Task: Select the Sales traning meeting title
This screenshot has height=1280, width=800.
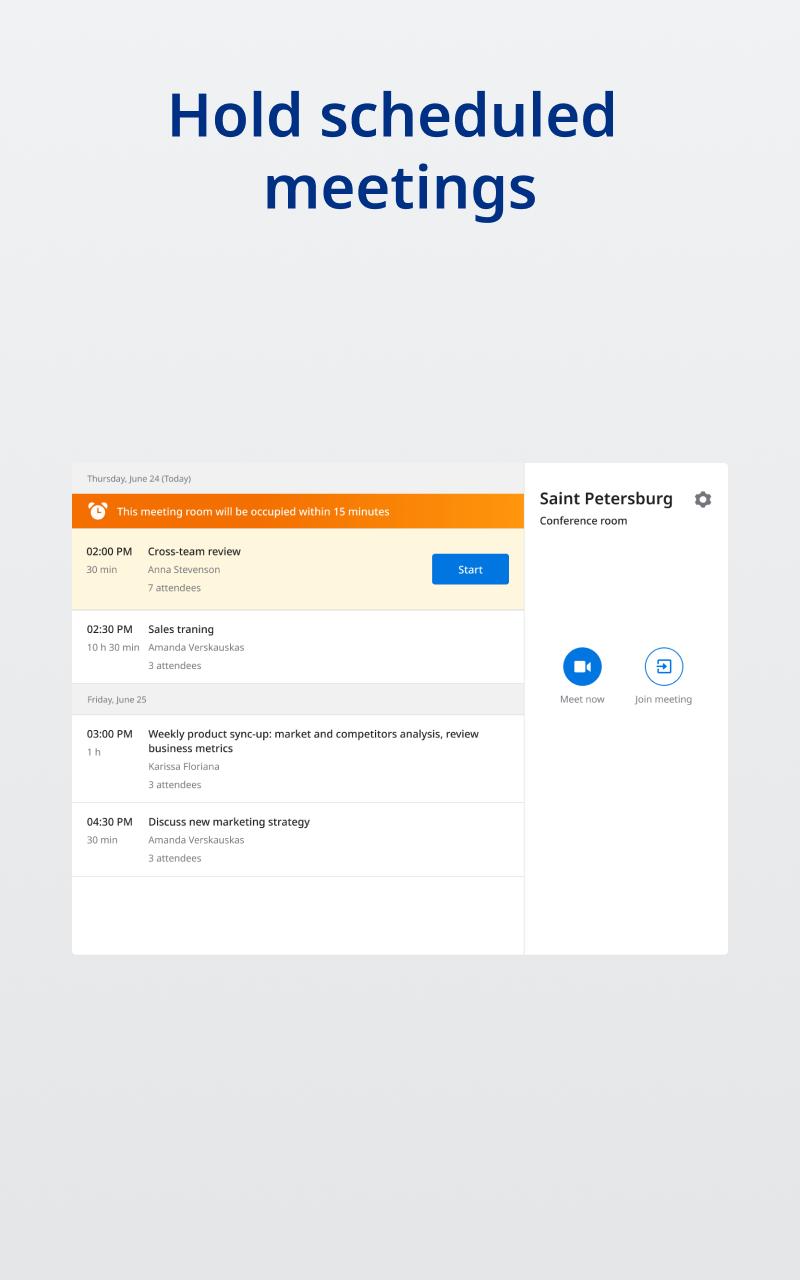Action: [181, 629]
